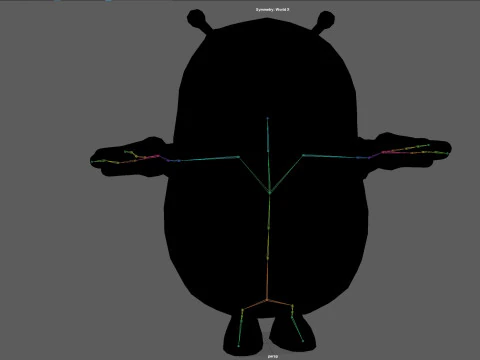480x360 pixels.
Task: Select the mid-spine joint on yellow-green bone
Action: pos(269,228)
